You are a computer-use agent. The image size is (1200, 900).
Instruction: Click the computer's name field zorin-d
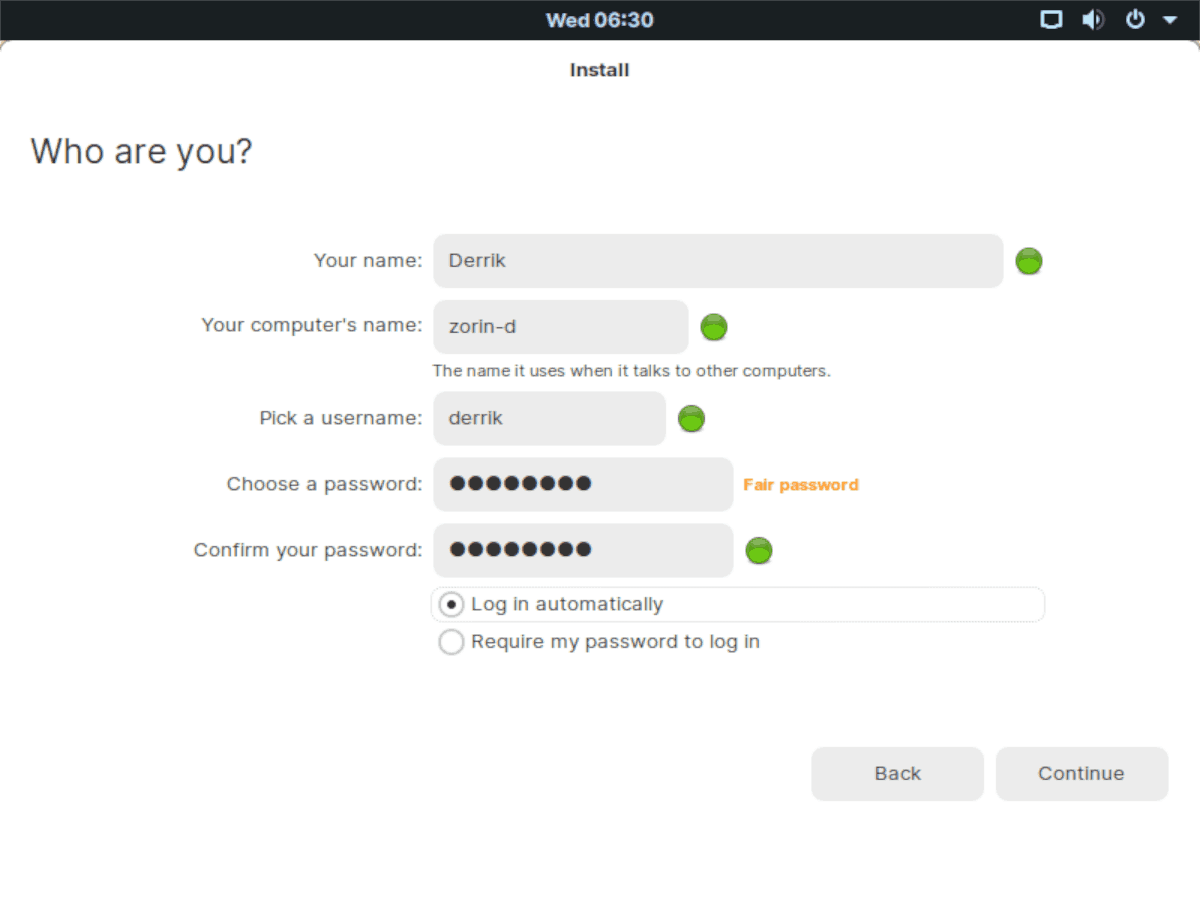[x=561, y=327]
